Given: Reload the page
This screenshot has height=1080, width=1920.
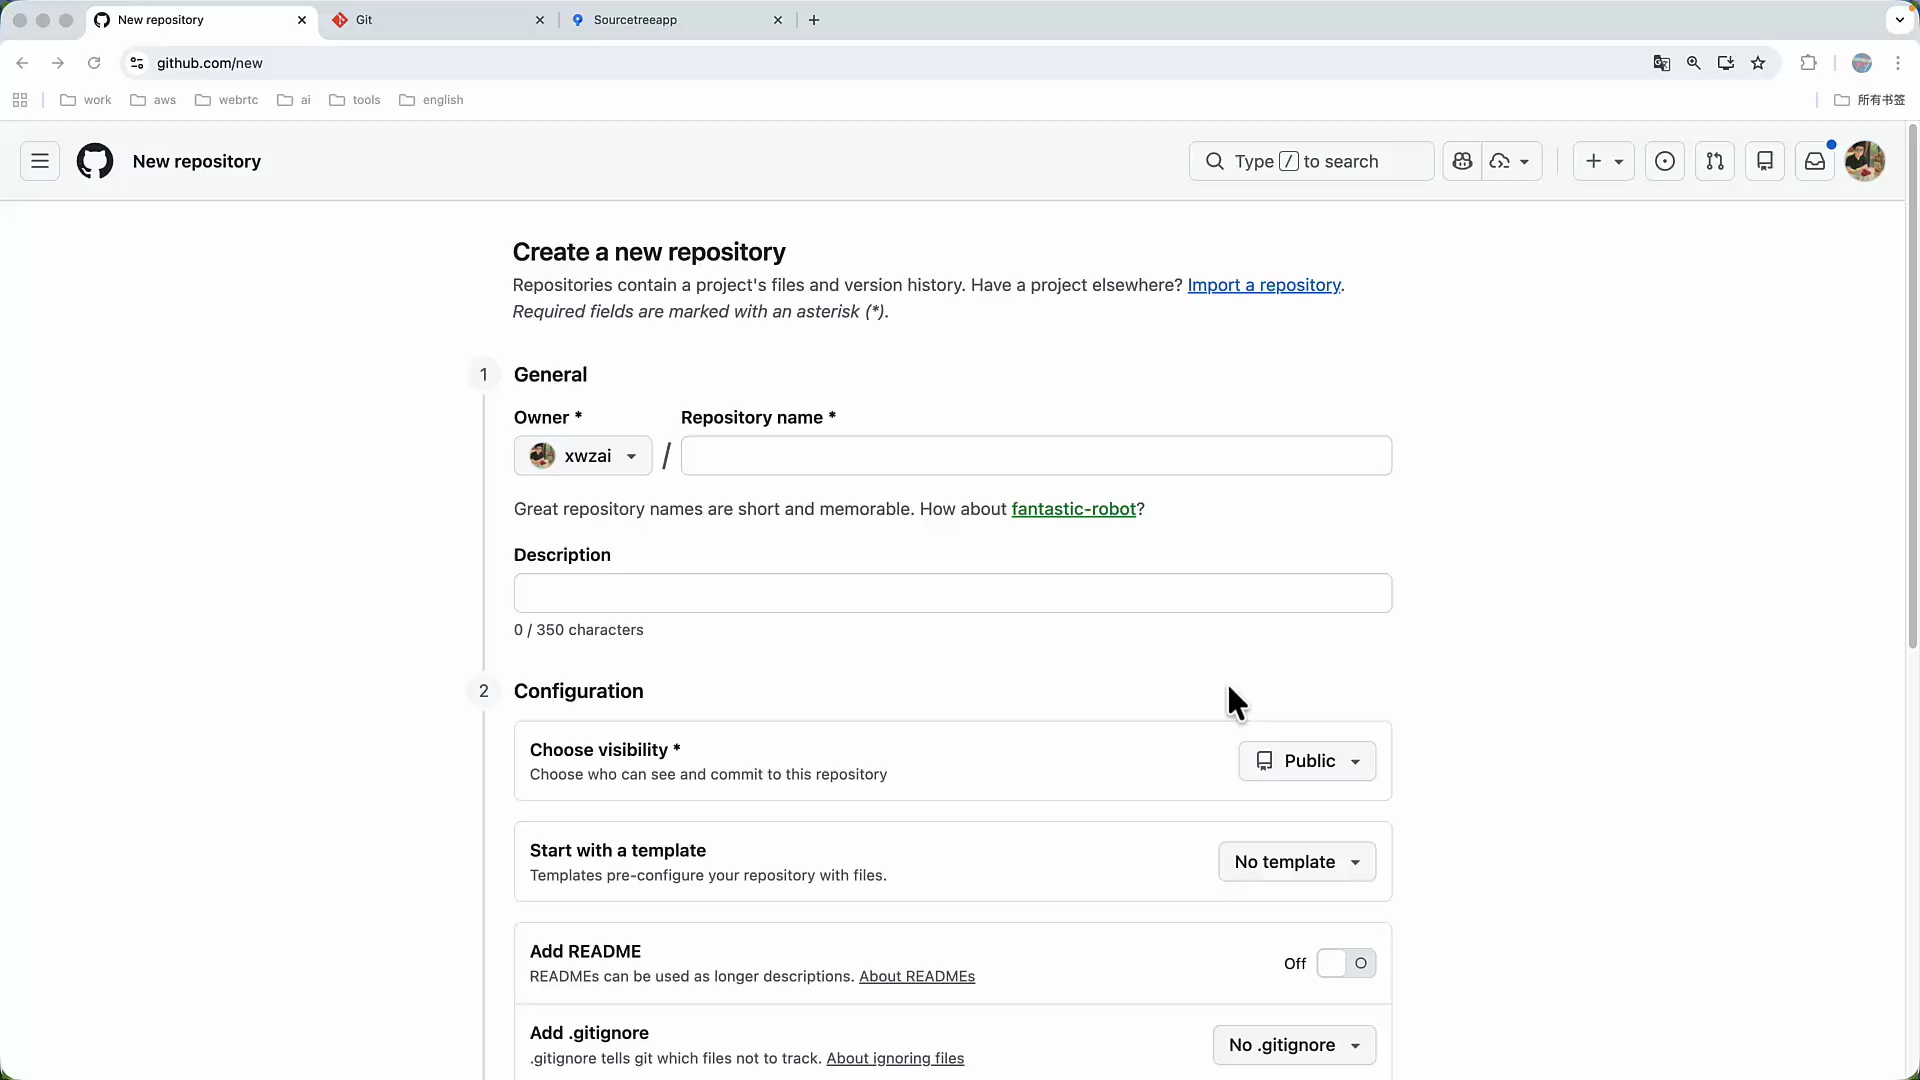Looking at the screenshot, I should [94, 63].
